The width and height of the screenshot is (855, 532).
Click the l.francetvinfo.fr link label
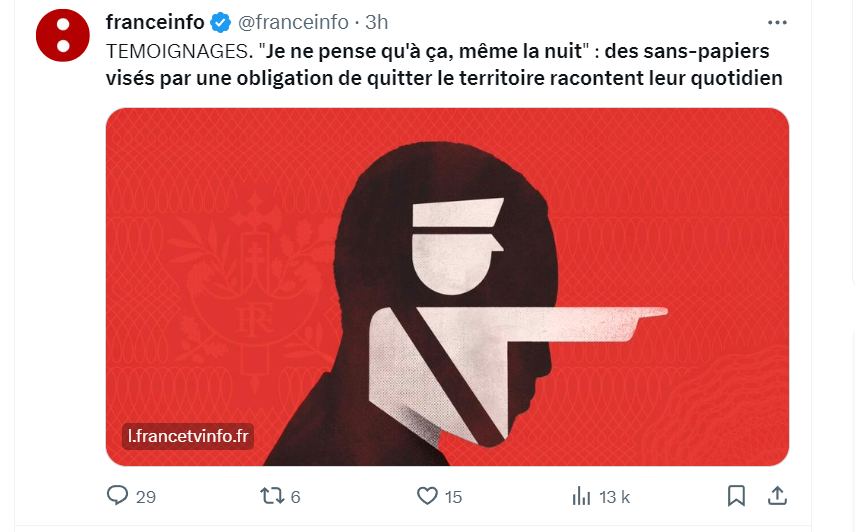(x=188, y=436)
